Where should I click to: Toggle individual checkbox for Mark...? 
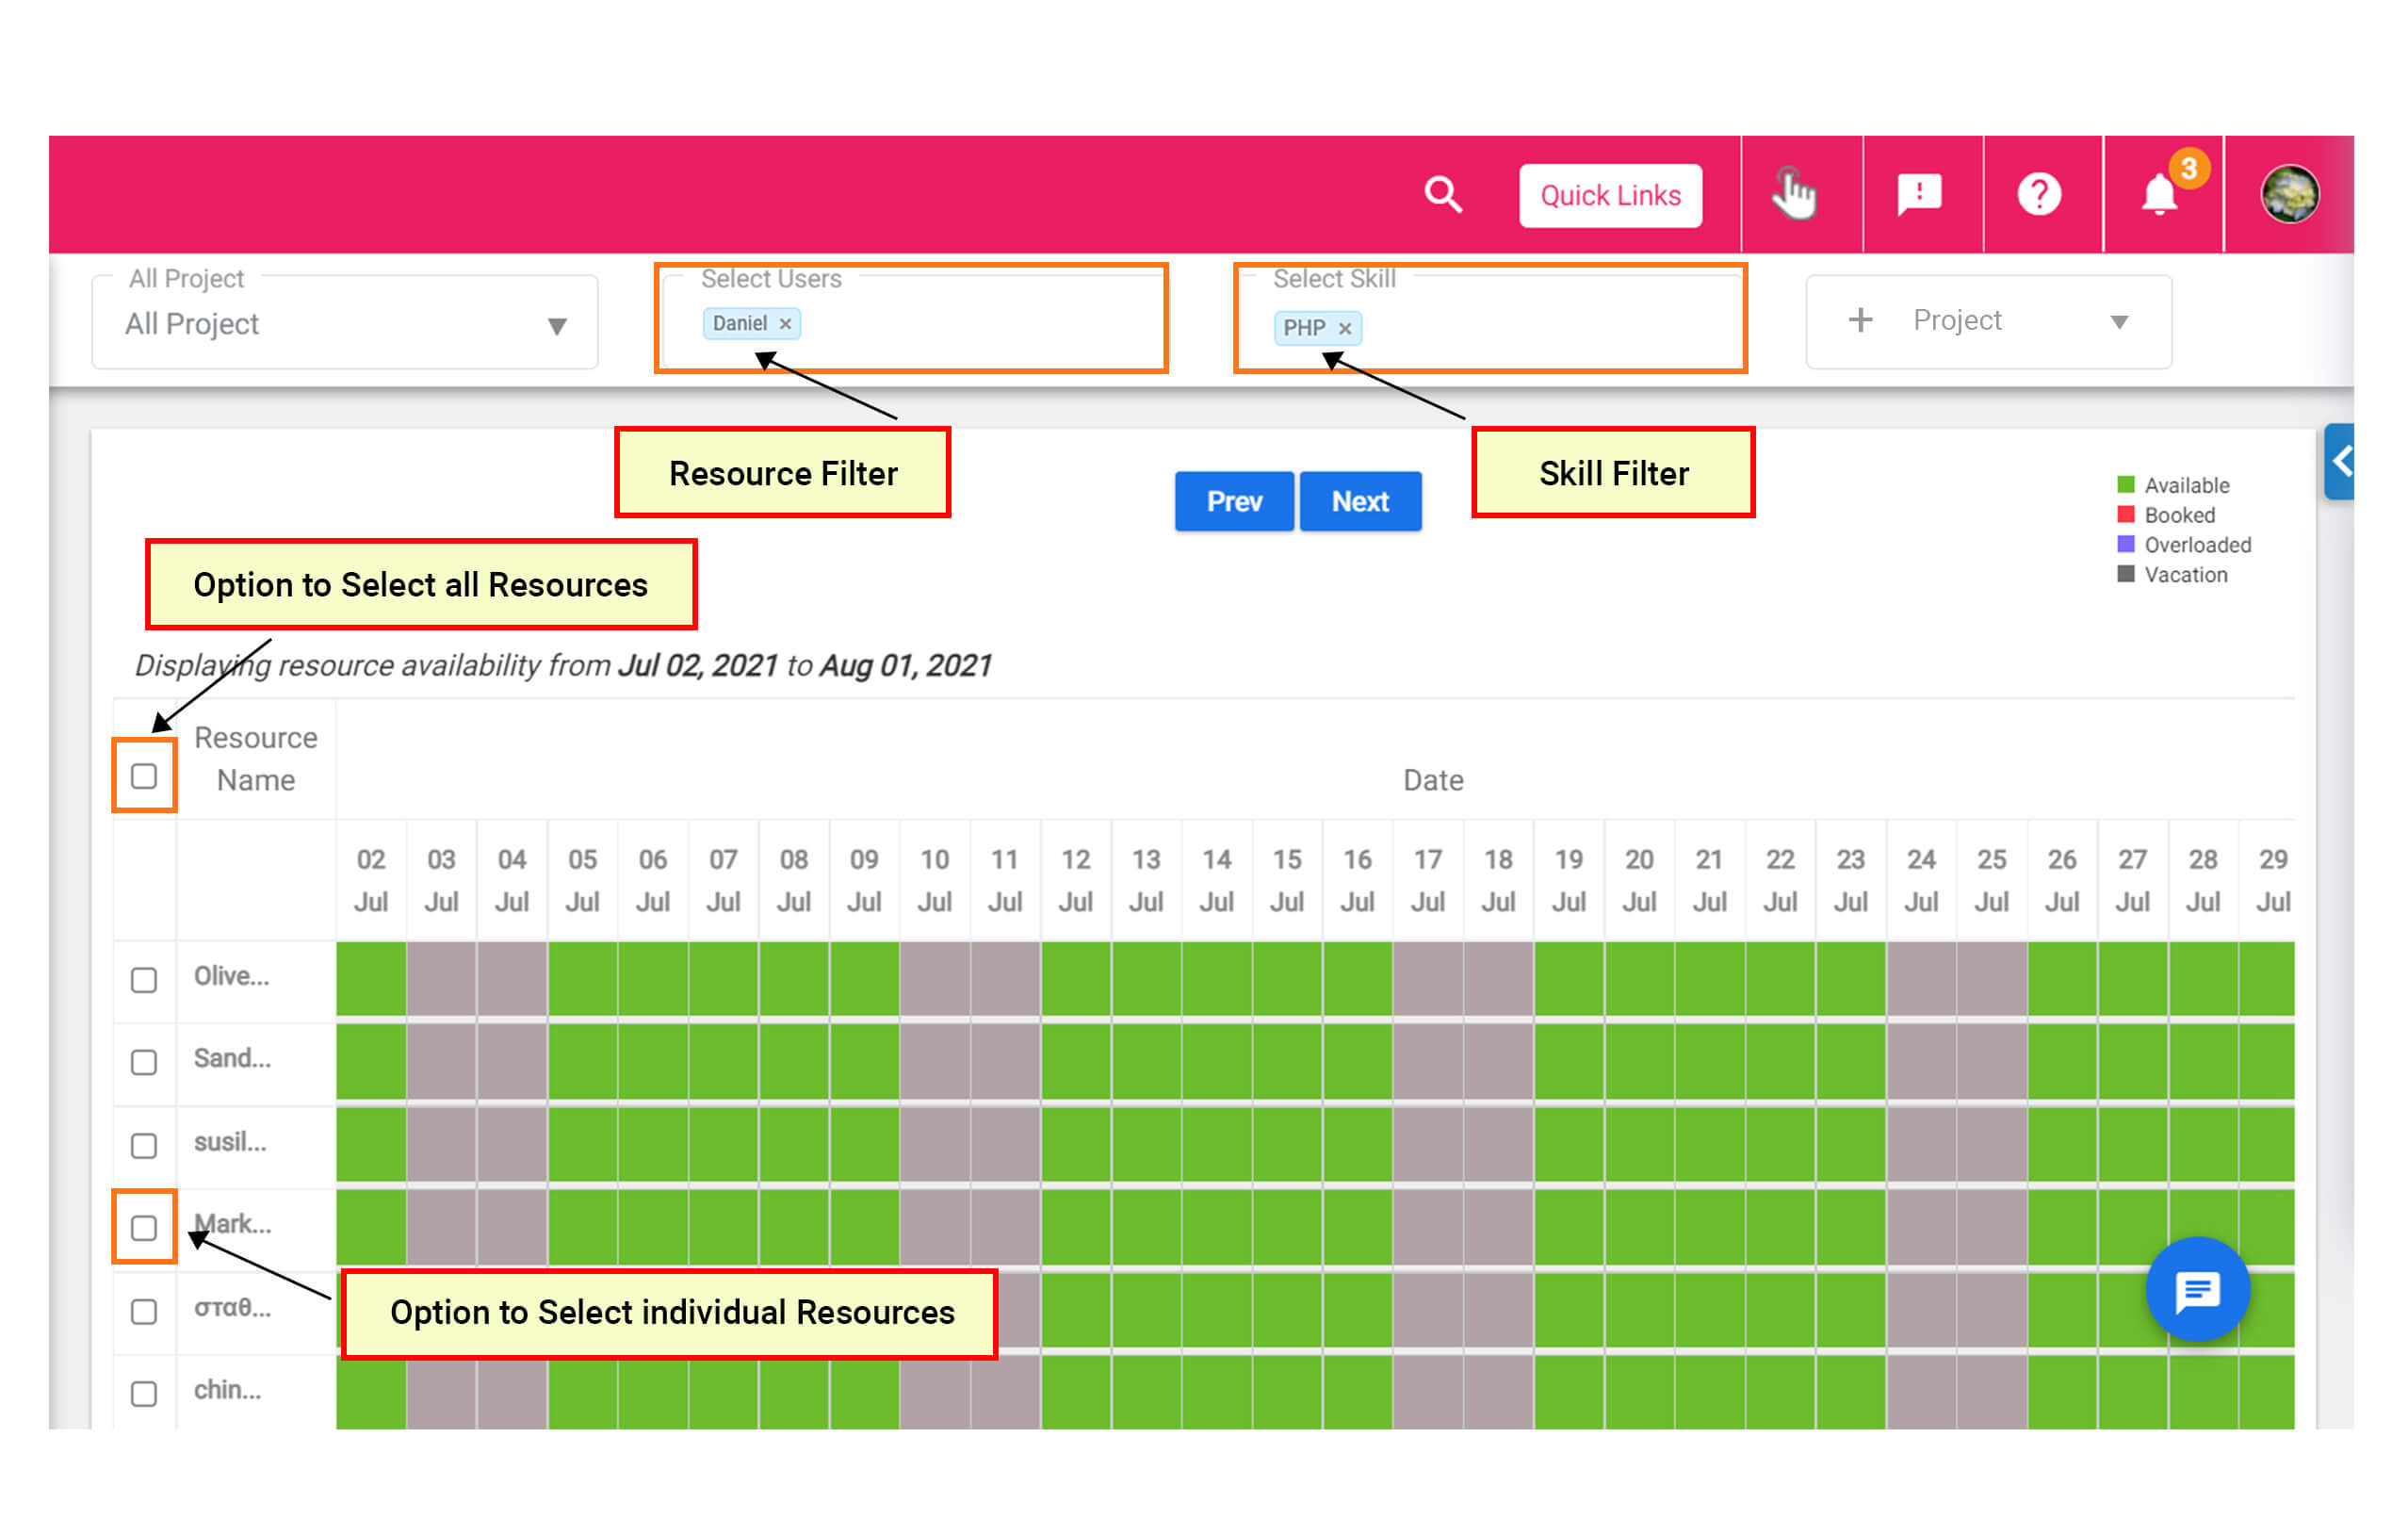tap(146, 1226)
